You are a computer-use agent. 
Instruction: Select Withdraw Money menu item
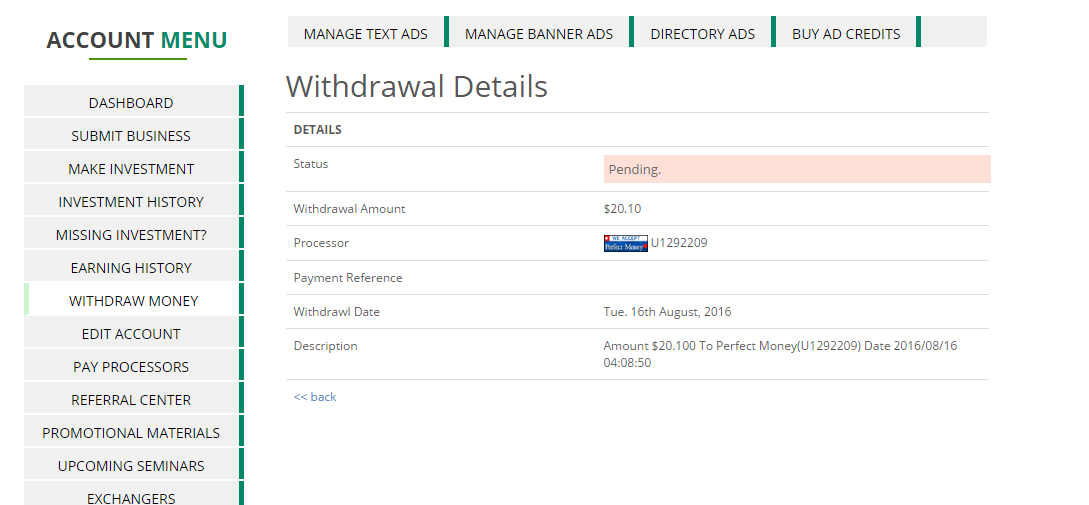(133, 301)
